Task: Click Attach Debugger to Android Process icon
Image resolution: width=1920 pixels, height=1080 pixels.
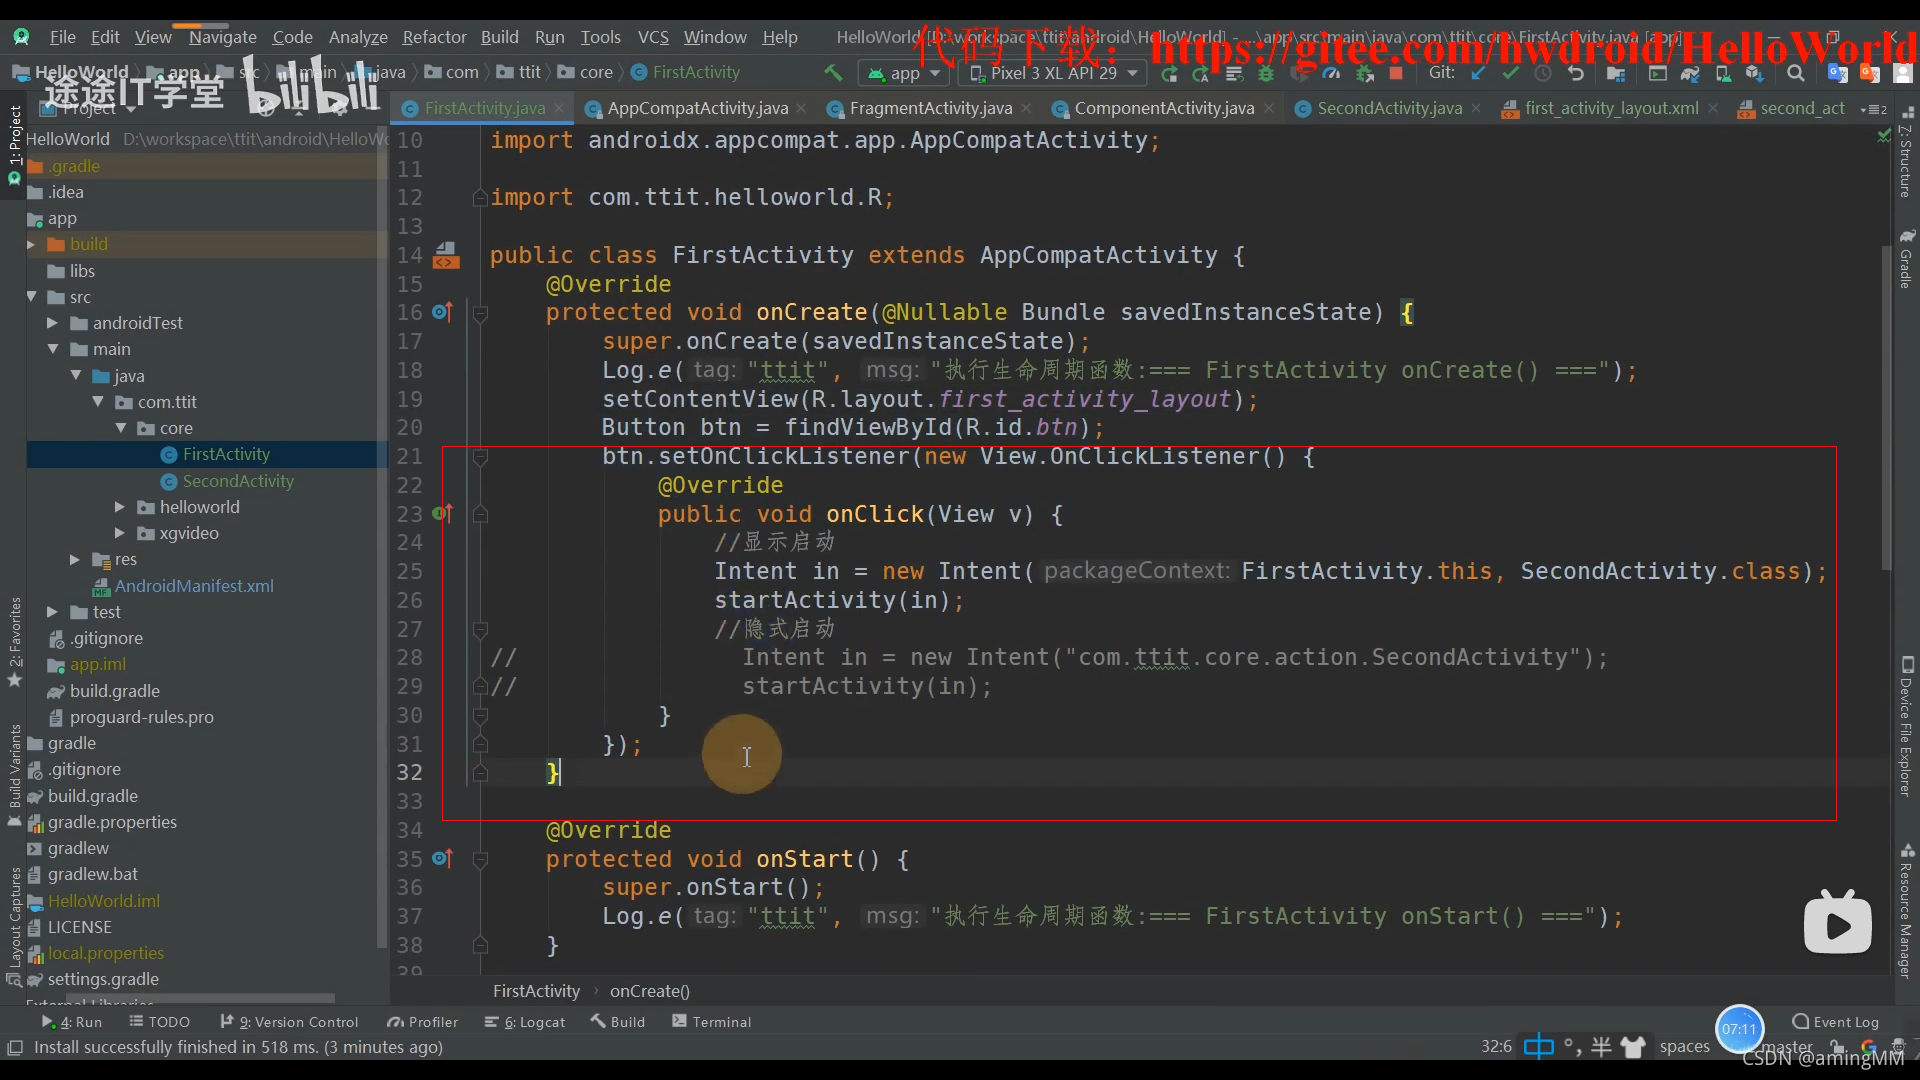Action: click(1364, 73)
